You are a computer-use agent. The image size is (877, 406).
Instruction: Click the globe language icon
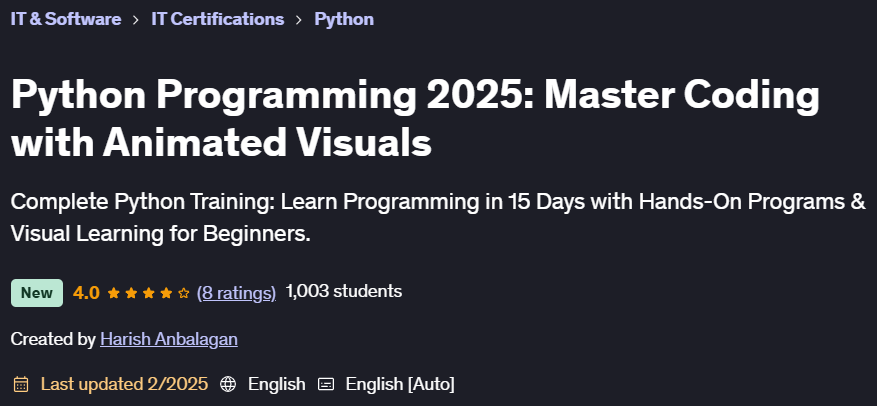point(228,384)
